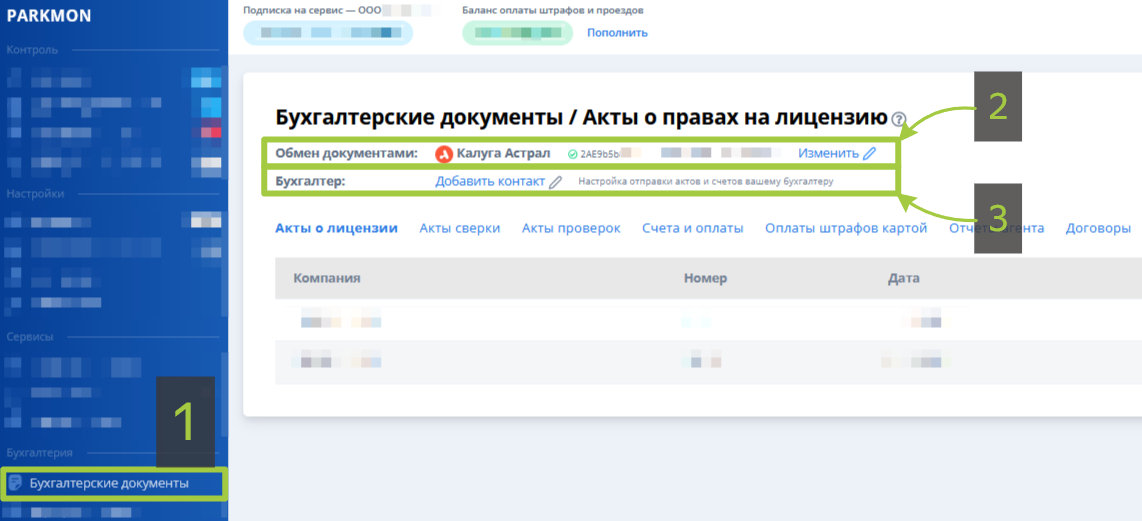Switch to the Акты сверки tab
The height and width of the screenshot is (521, 1142).
[460, 228]
